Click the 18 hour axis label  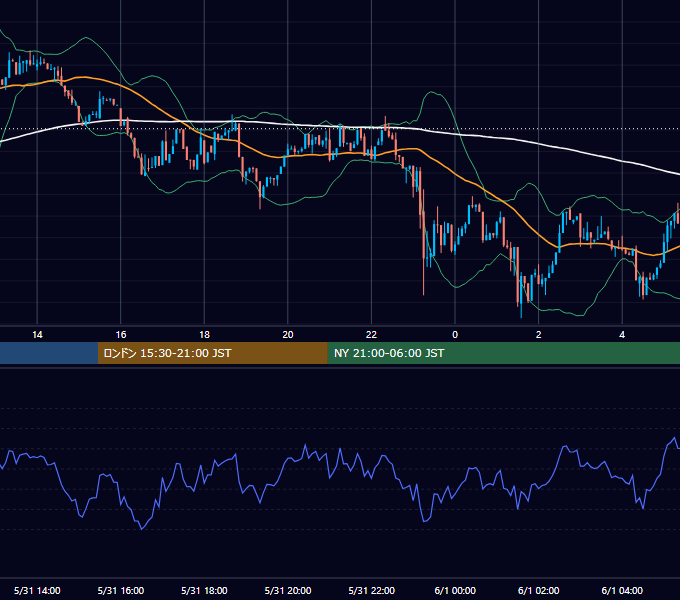pos(204,335)
